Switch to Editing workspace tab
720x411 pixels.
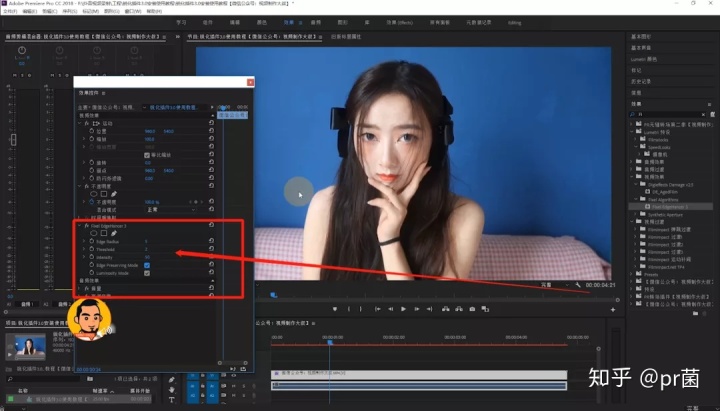[x=514, y=23]
